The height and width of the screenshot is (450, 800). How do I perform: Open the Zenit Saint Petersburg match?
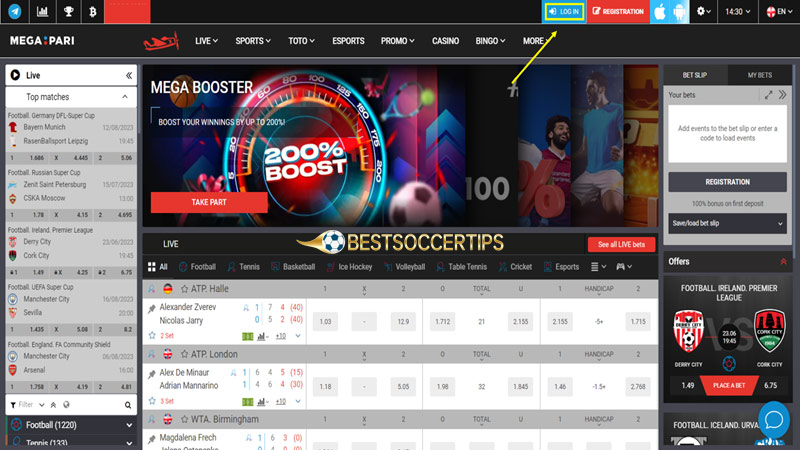tap(71, 191)
